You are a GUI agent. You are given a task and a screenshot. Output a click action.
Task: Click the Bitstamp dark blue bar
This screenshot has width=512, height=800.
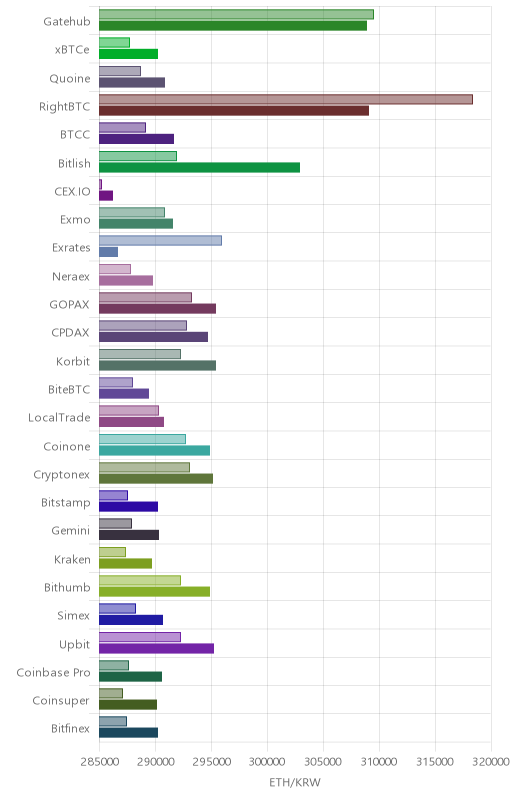[x=128, y=507]
